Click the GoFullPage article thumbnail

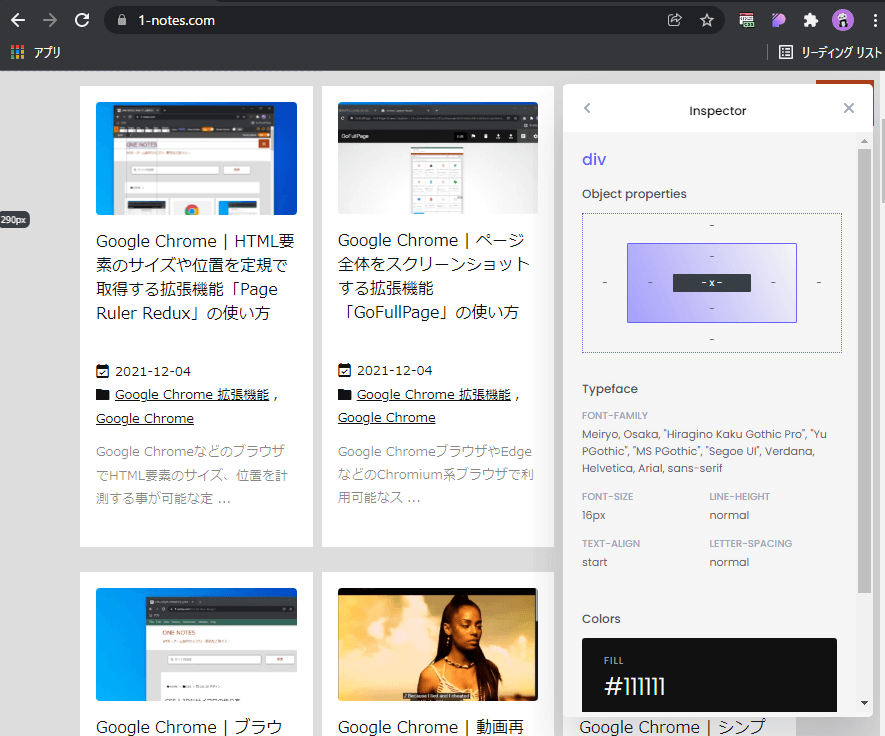pyautogui.click(x=437, y=158)
